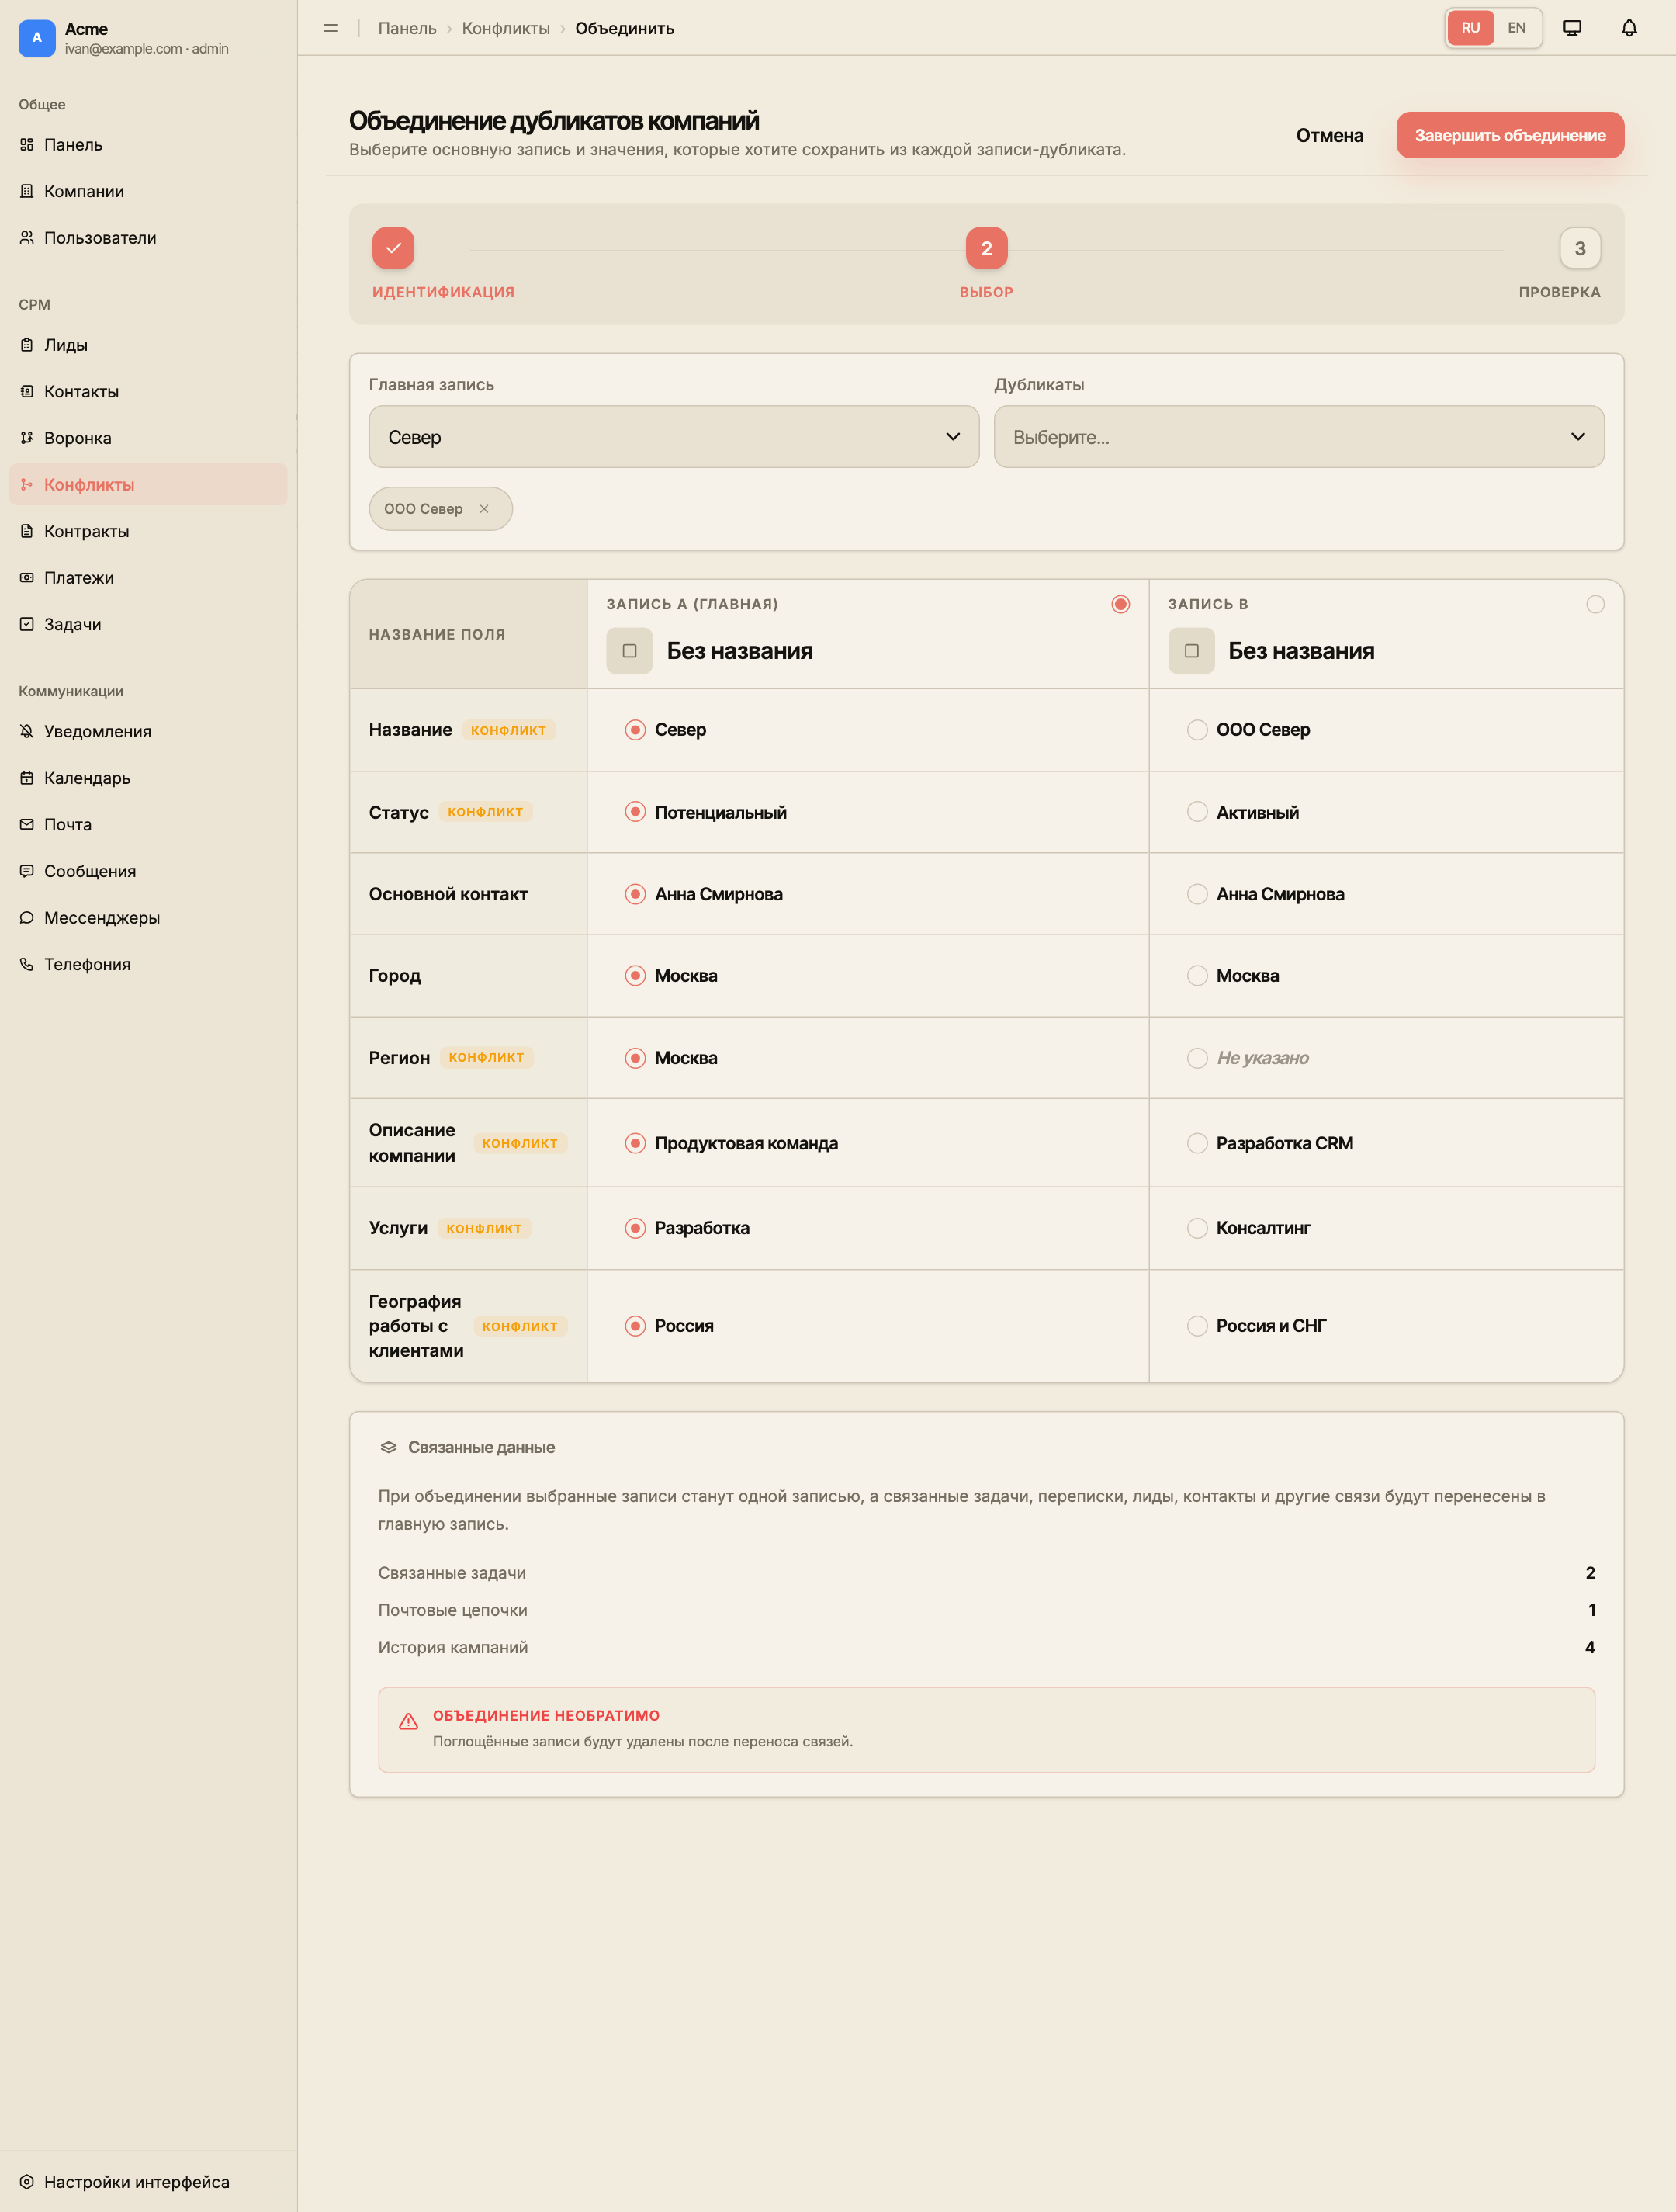Viewport: 1676px width, 2212px height.
Task: Remove the ООО Север chip
Action: [x=484, y=509]
